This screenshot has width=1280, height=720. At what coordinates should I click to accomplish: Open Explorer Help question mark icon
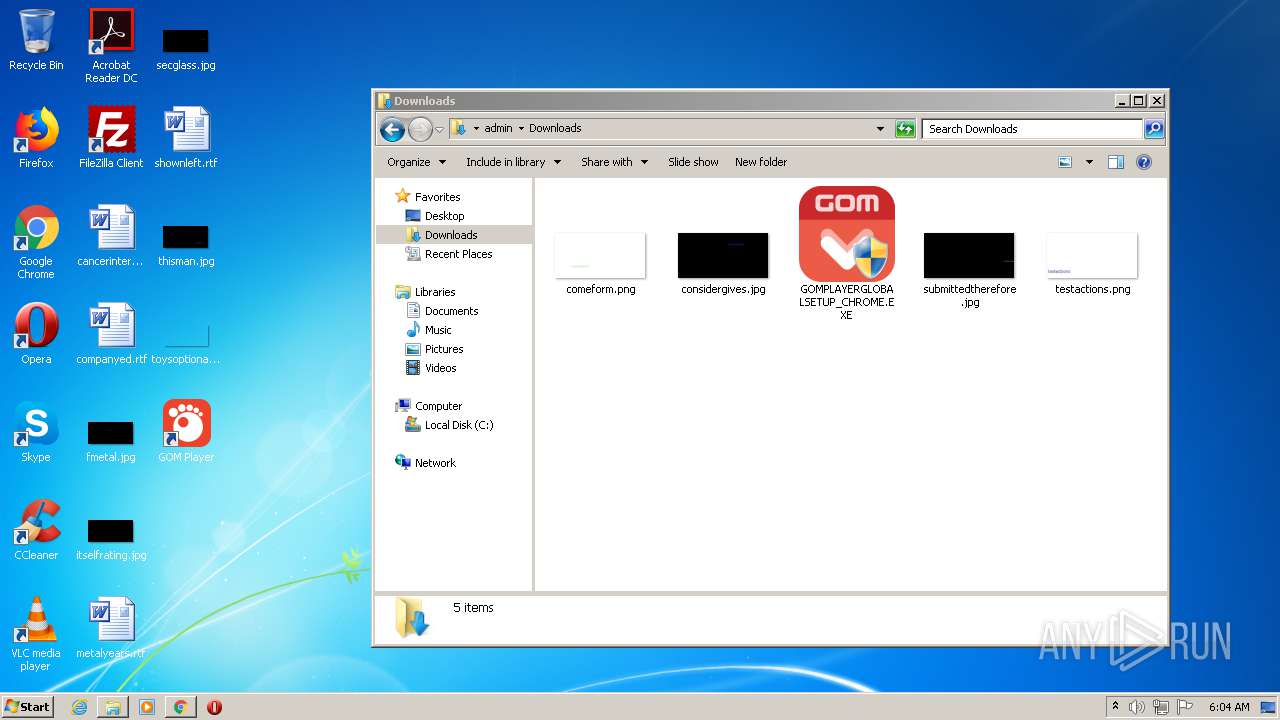1144,162
